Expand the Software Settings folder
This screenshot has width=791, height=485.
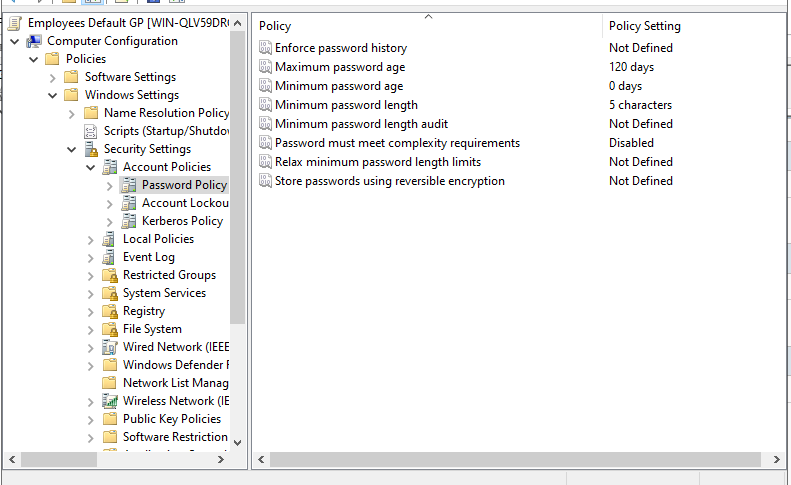(53, 77)
